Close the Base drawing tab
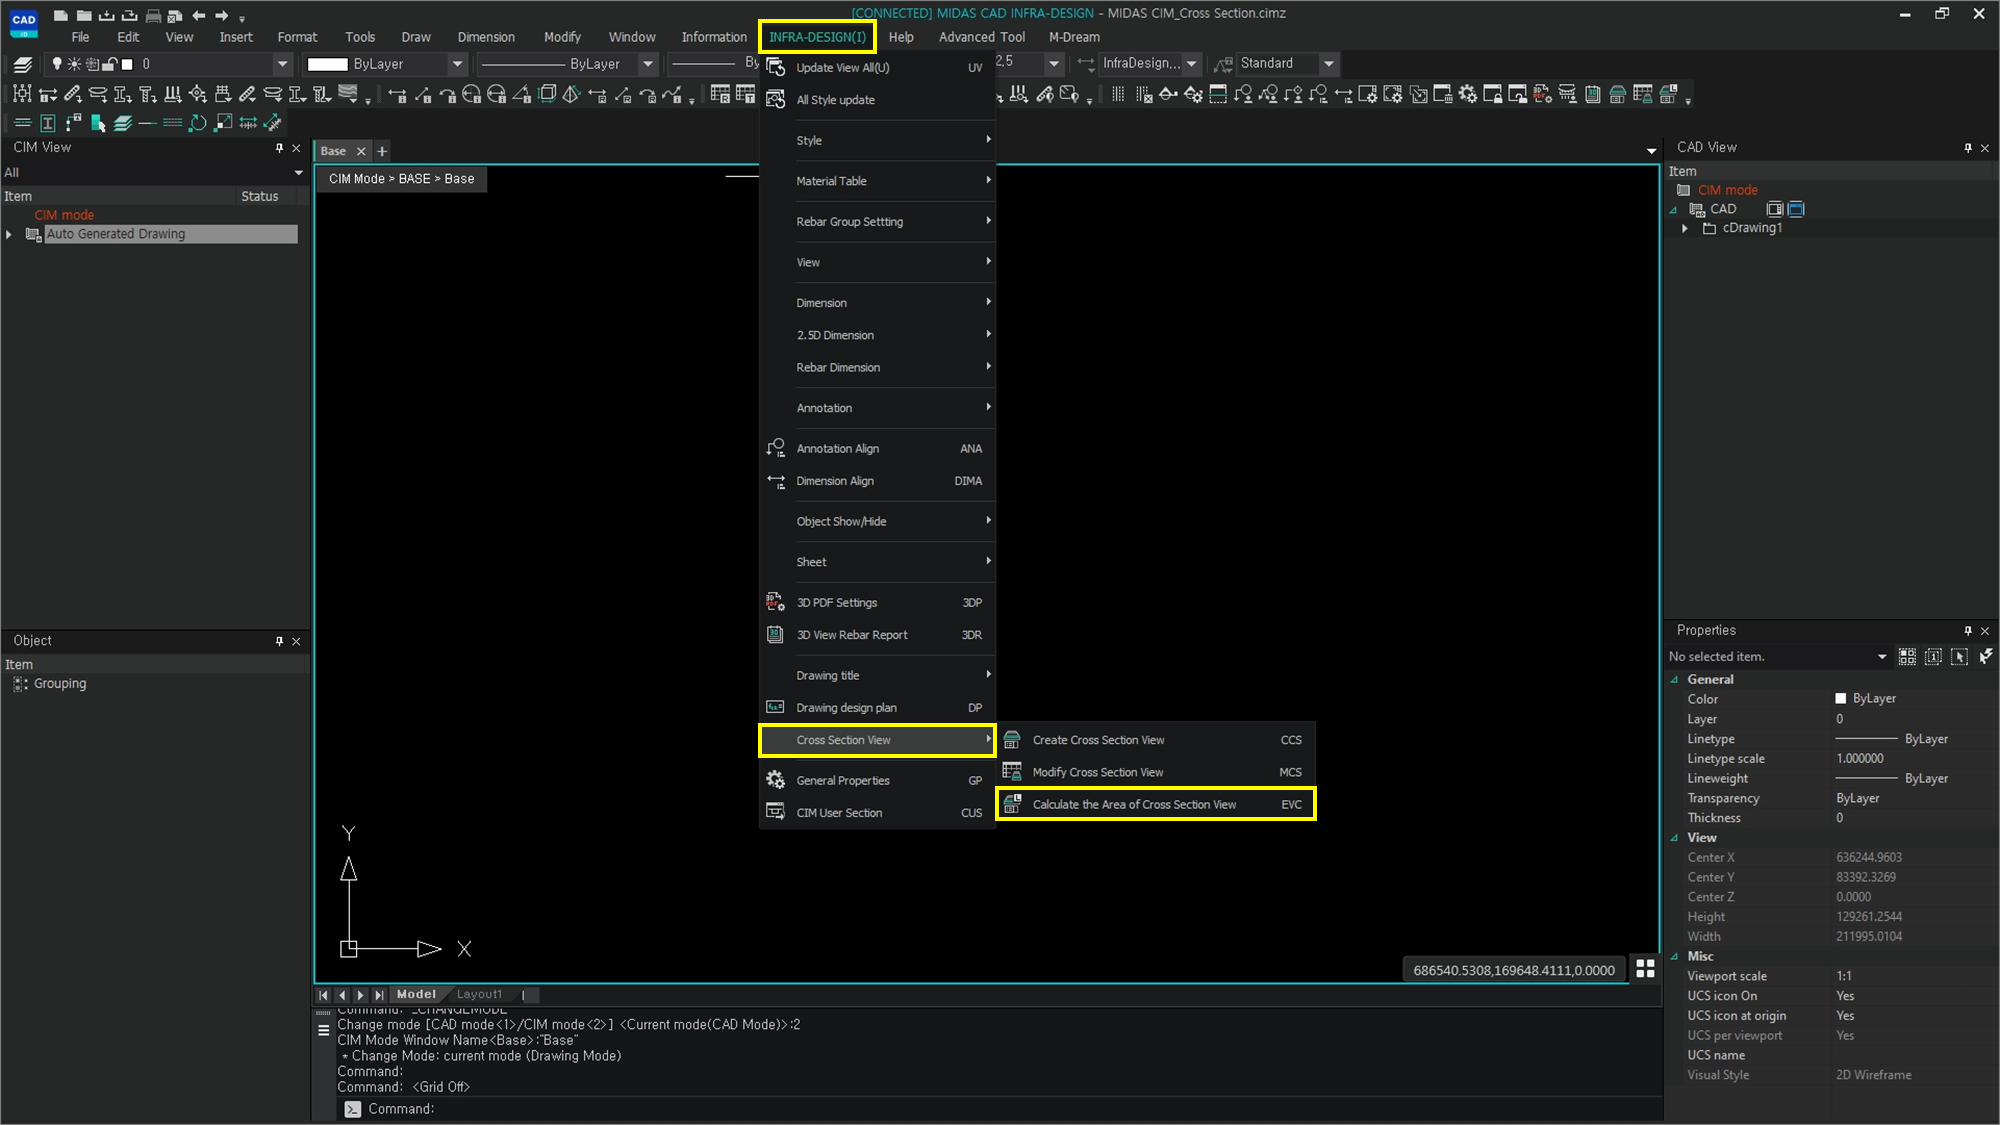Image resolution: width=2000 pixels, height=1125 pixels. [x=361, y=151]
